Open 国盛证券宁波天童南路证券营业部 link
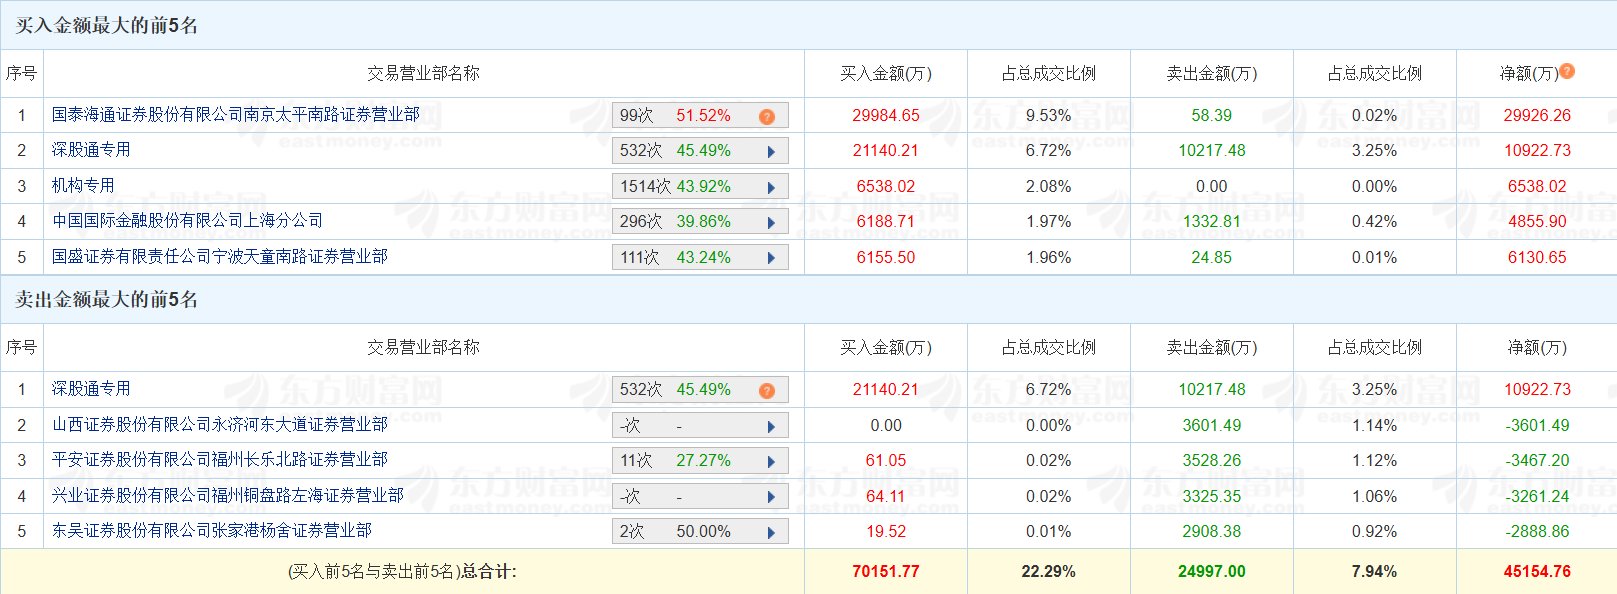Image resolution: width=1617 pixels, height=594 pixels. coord(220,257)
